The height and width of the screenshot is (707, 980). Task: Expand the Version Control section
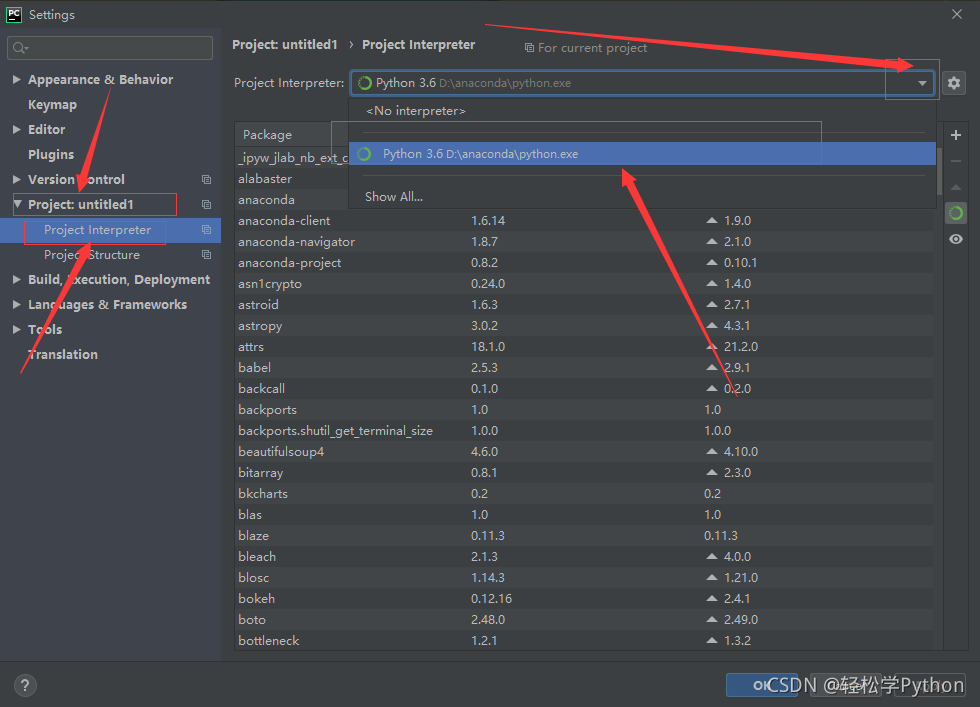point(17,179)
